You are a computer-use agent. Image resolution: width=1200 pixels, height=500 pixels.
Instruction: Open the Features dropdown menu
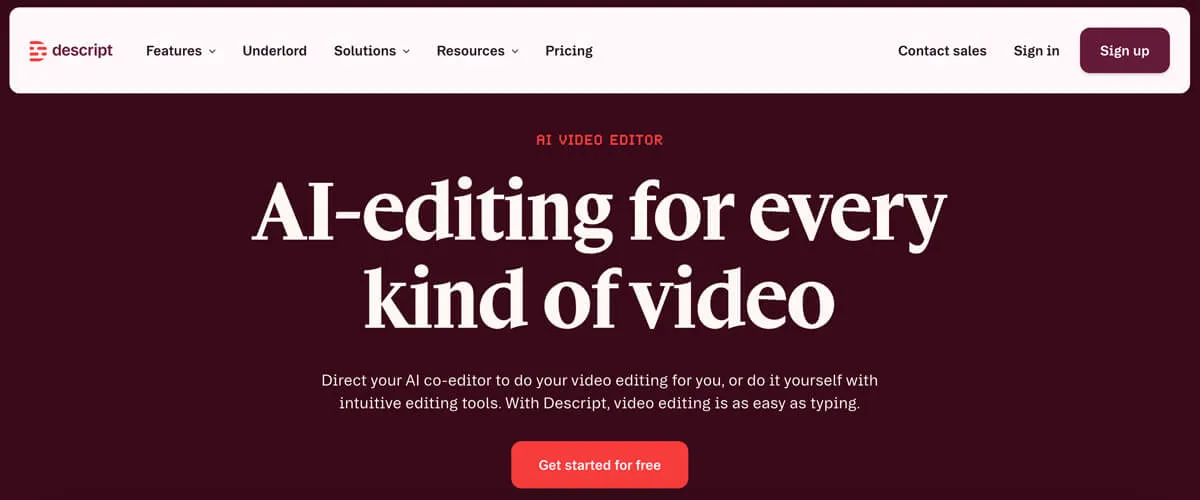point(180,51)
